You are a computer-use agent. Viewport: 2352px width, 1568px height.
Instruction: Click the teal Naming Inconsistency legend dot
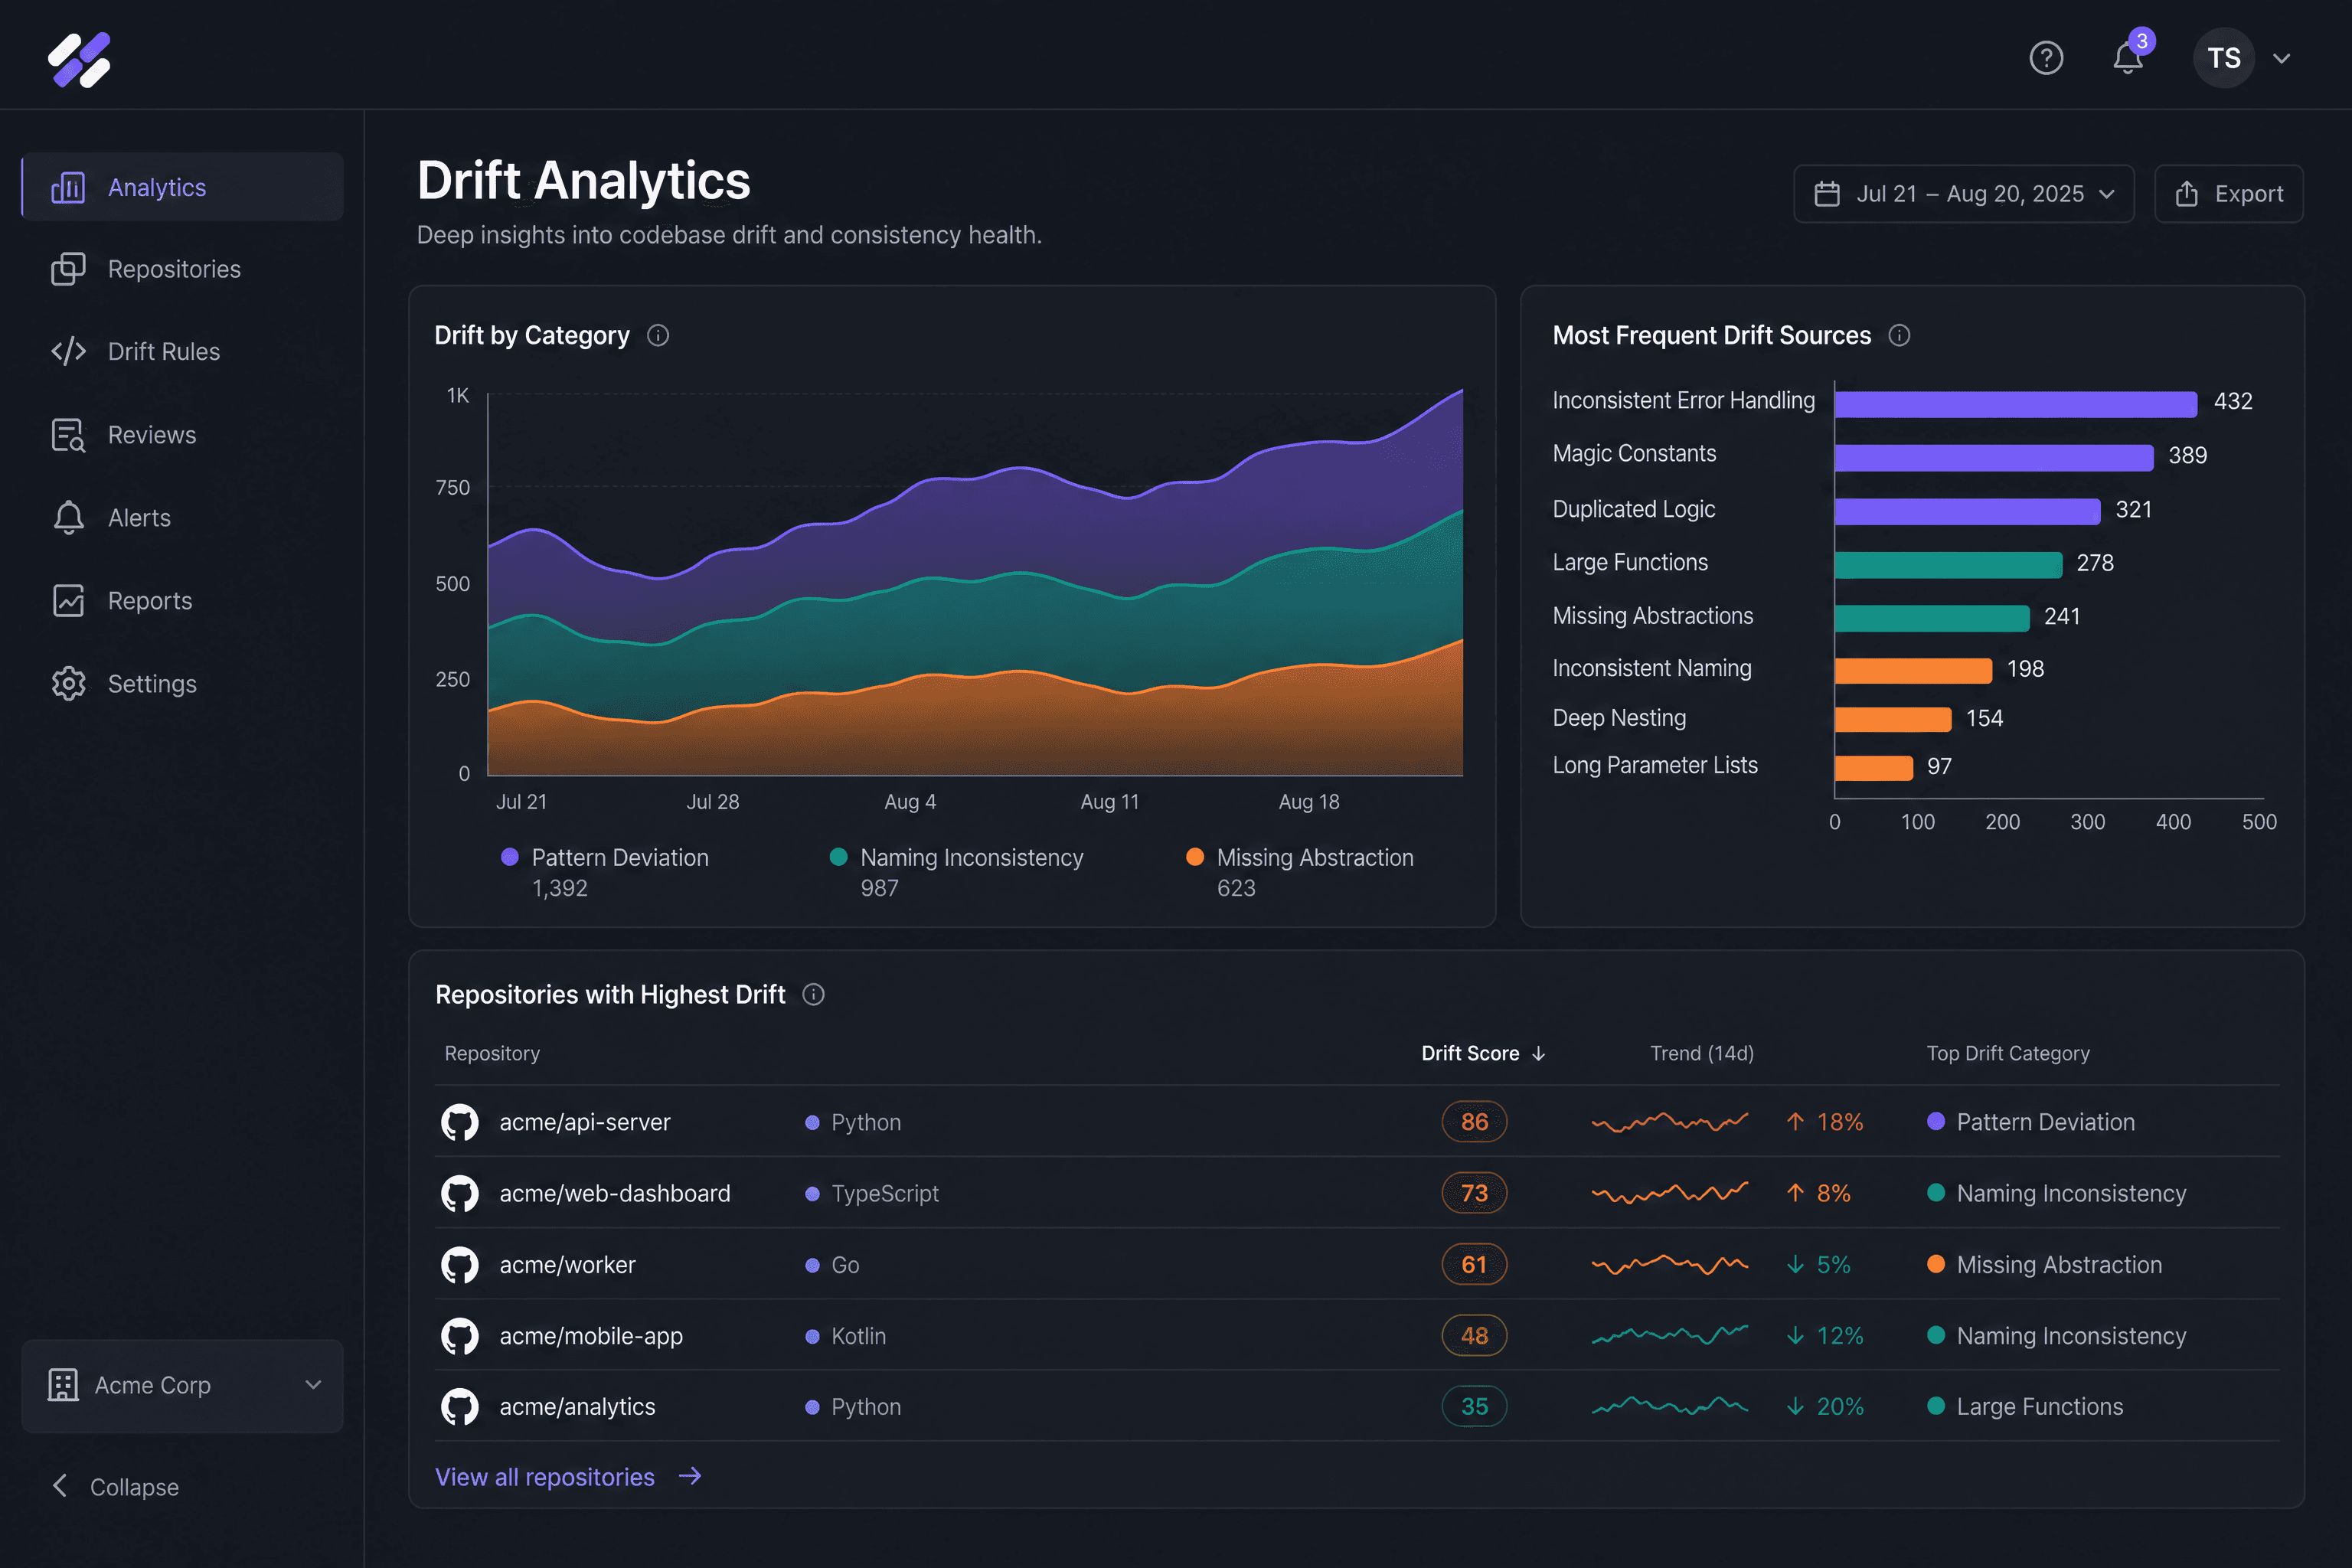pyautogui.click(x=839, y=857)
